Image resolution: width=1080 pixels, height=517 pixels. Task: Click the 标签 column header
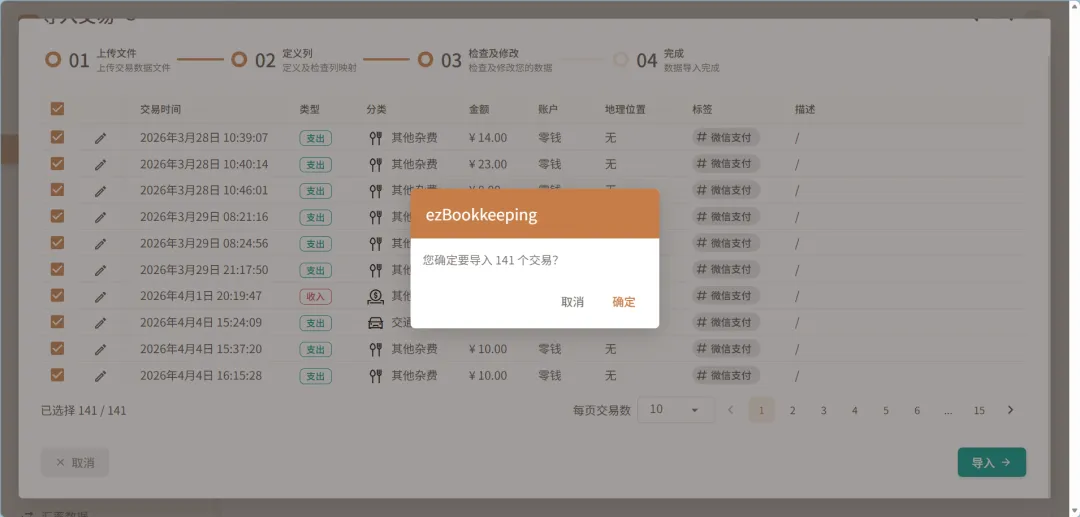pos(703,109)
